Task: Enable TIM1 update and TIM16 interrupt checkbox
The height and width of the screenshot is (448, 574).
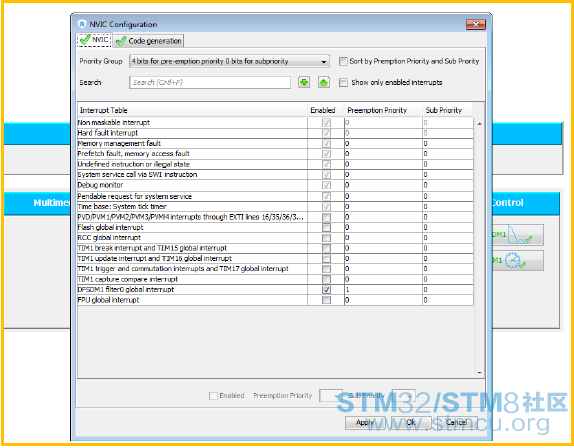Action: point(326,258)
